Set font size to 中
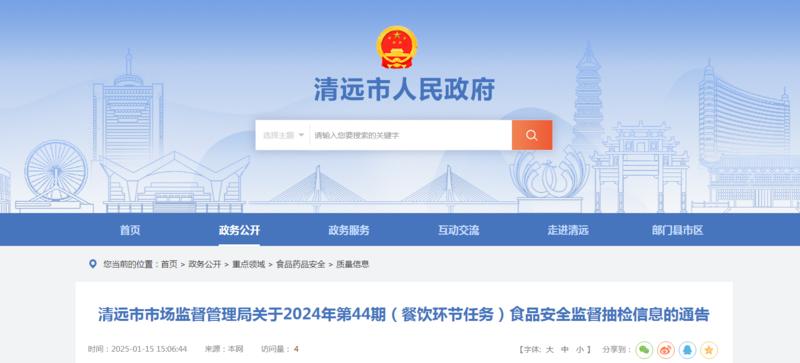800x363 pixels. [564, 350]
